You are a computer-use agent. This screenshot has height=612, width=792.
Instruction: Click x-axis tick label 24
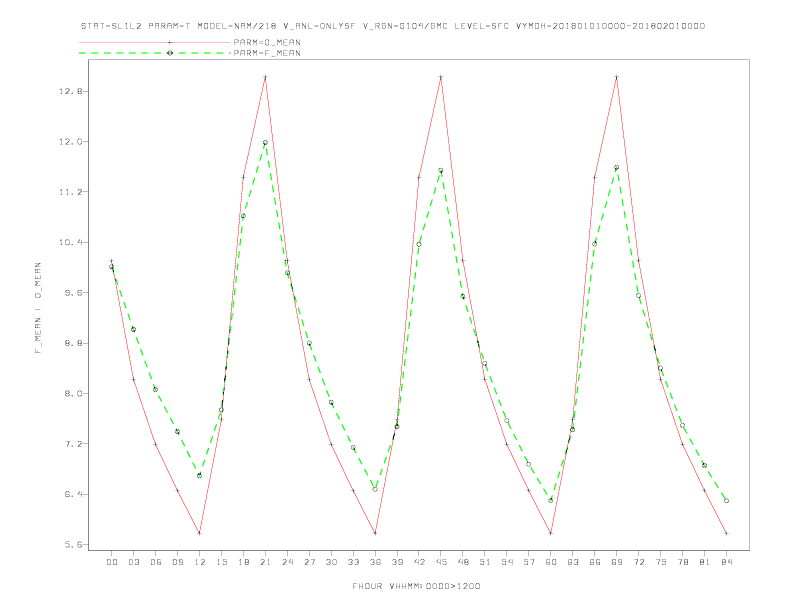(287, 562)
